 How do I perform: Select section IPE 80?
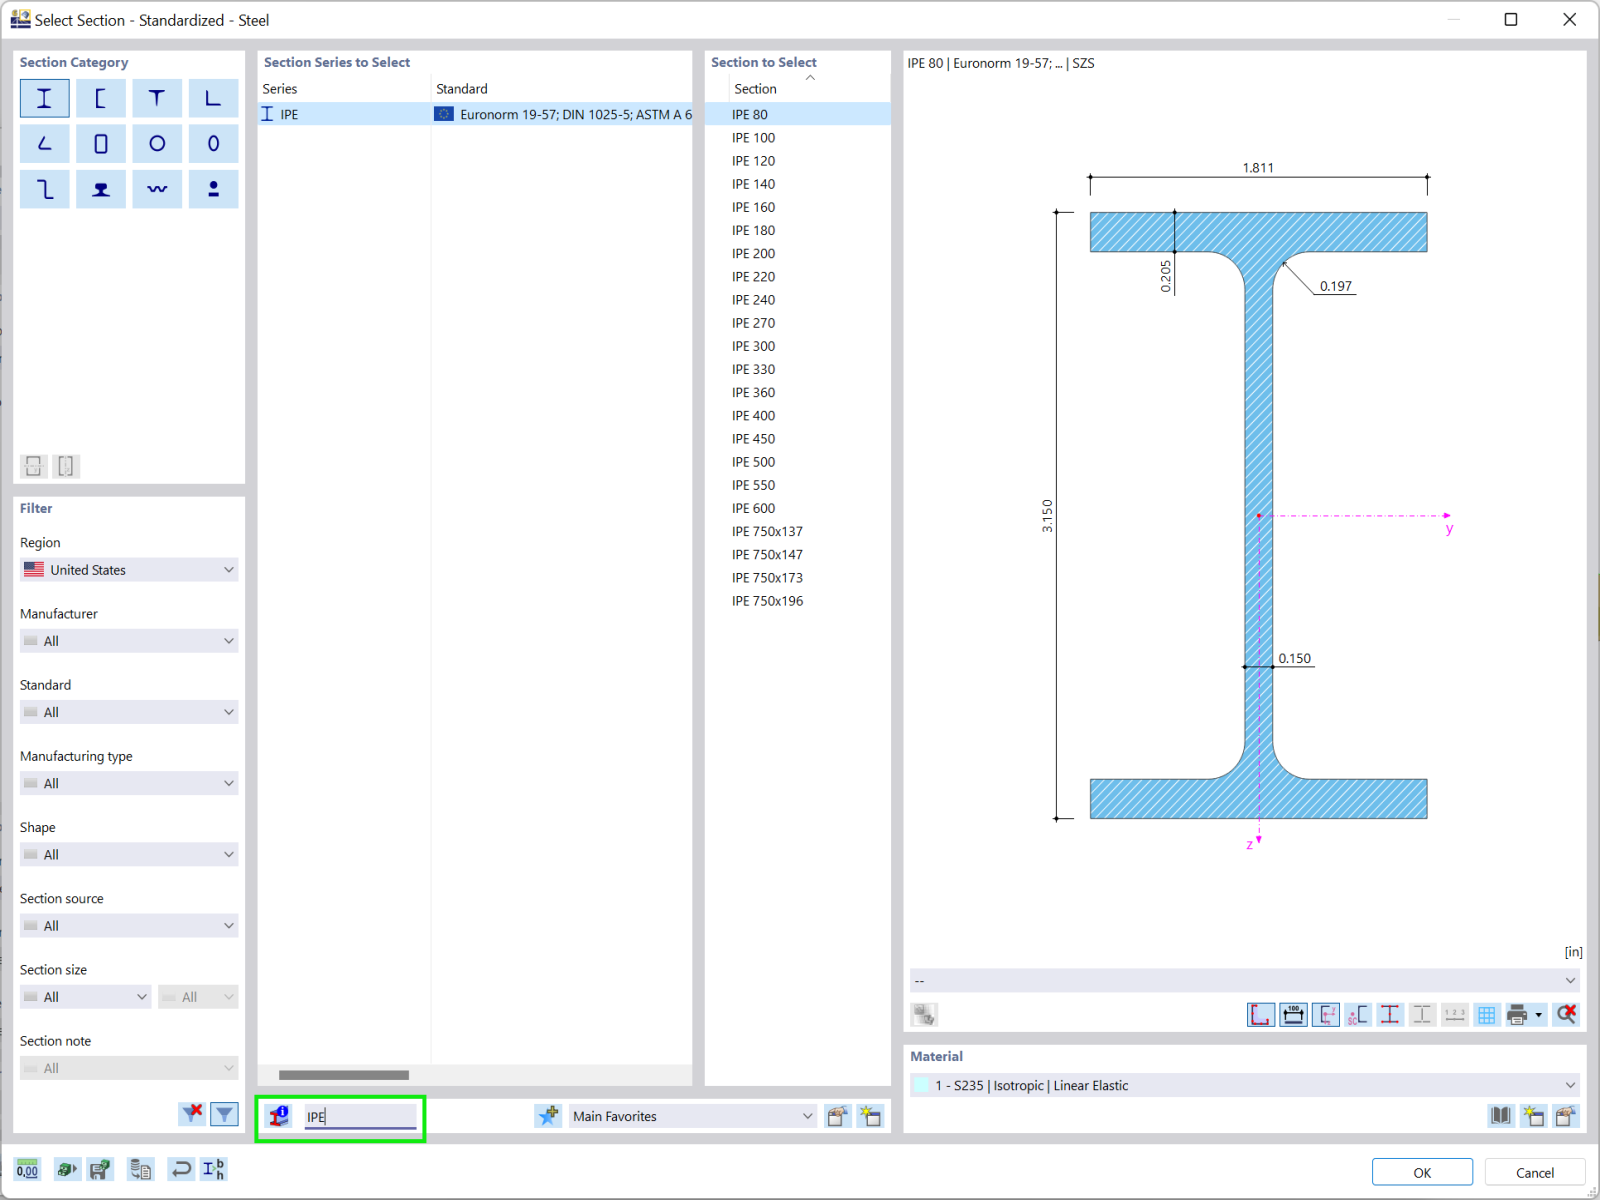[797, 114]
